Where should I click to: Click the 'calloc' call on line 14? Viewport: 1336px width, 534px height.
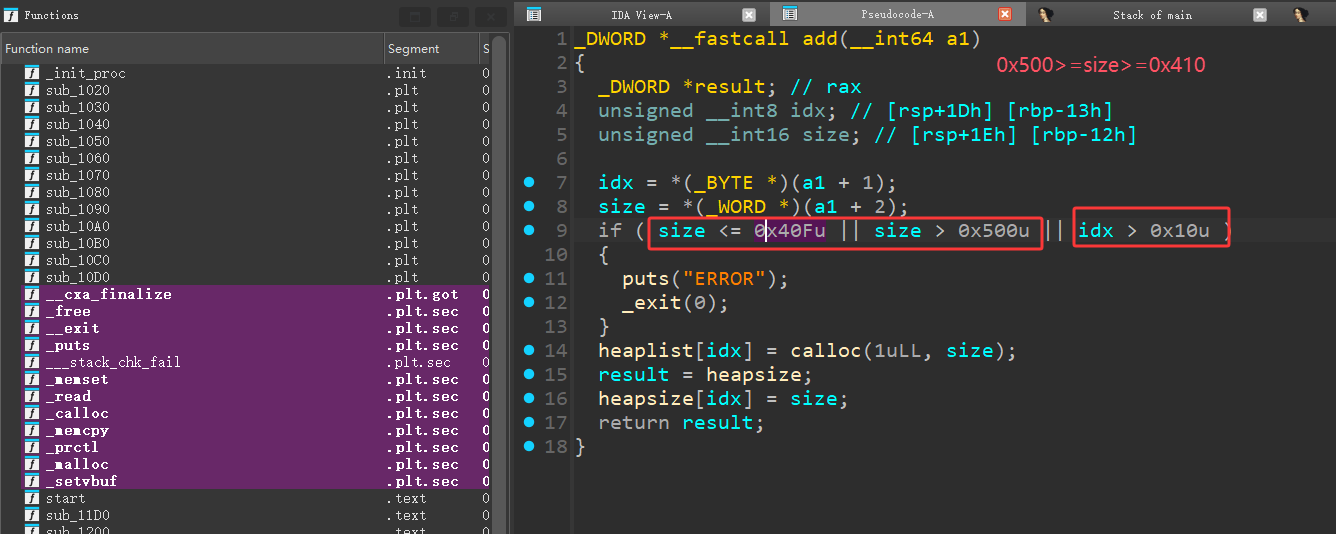826,351
